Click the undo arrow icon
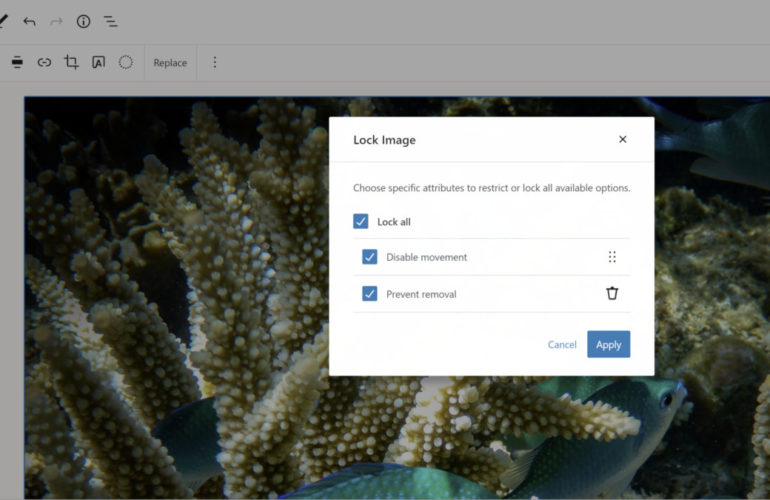 [29, 21]
